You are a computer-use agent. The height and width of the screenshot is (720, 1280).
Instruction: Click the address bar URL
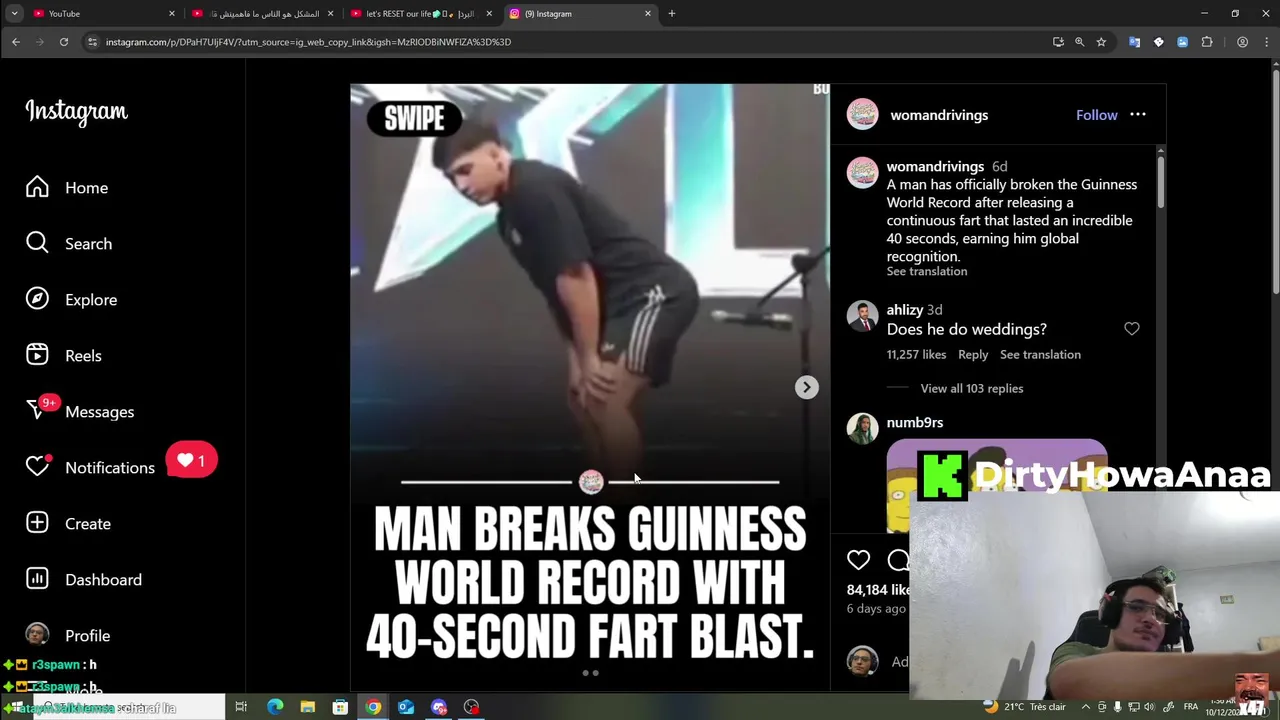308,42
